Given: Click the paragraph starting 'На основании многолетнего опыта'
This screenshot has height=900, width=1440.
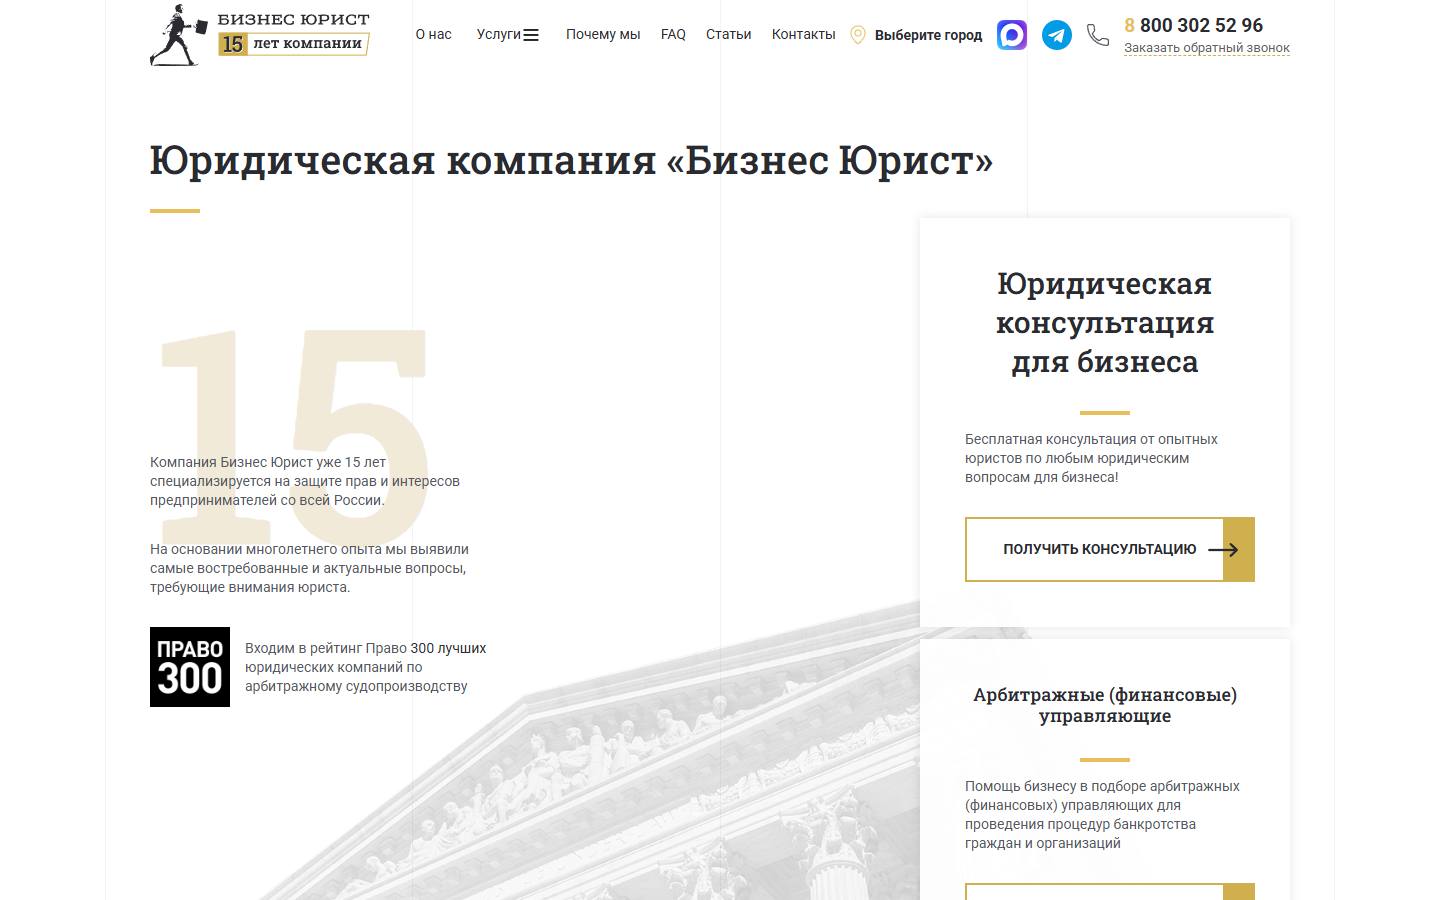Looking at the screenshot, I should point(309,568).
